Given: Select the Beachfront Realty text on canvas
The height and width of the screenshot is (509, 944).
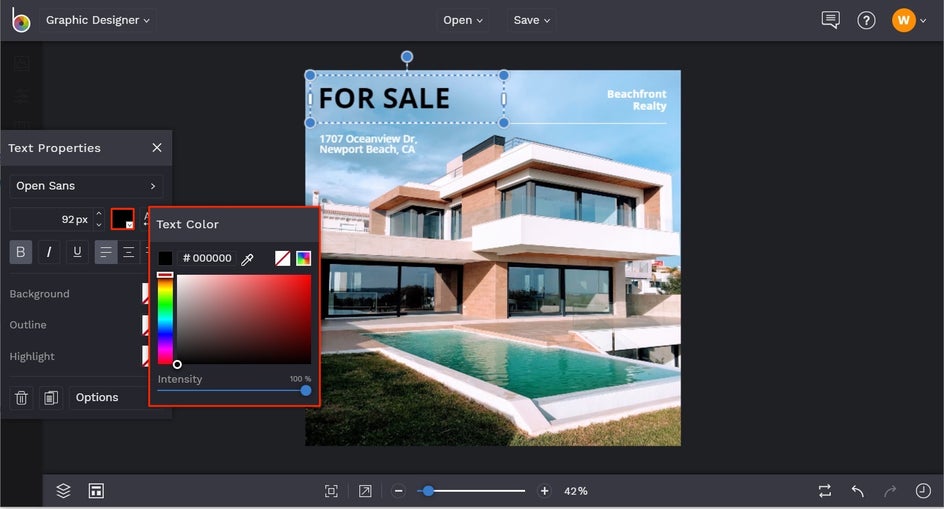Looking at the screenshot, I should (x=636, y=100).
